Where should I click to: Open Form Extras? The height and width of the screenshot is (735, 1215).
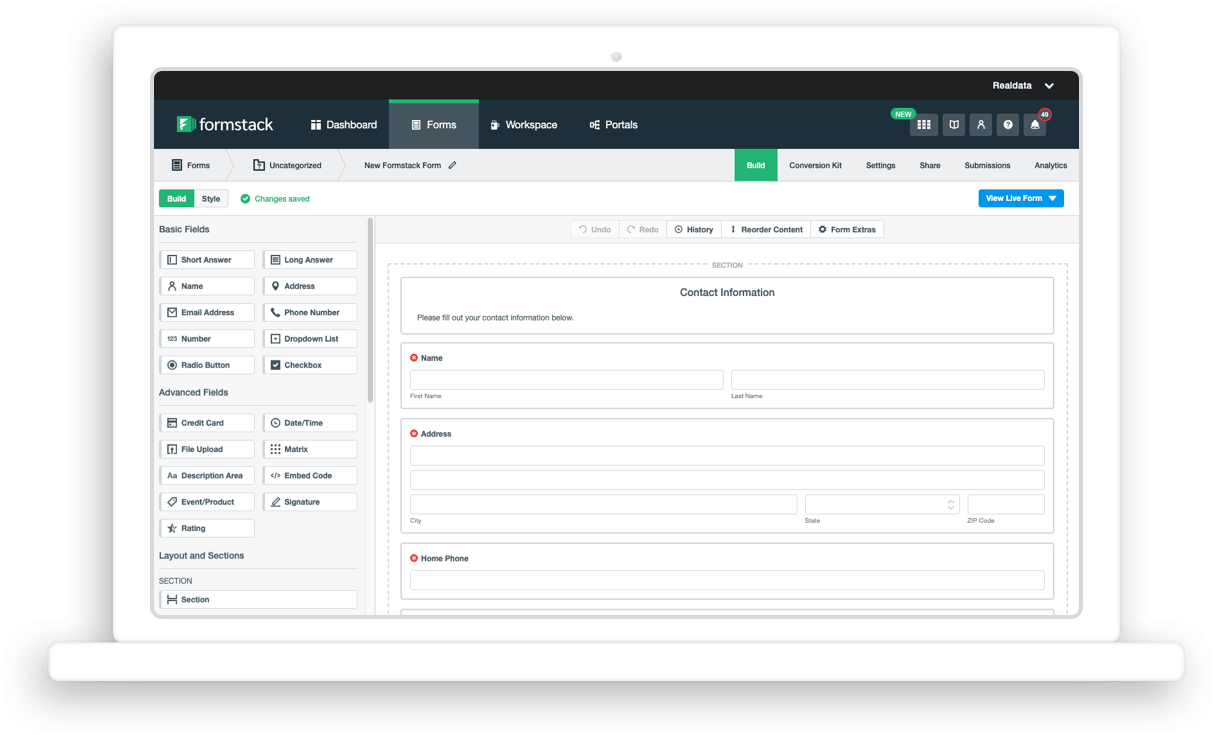847,230
